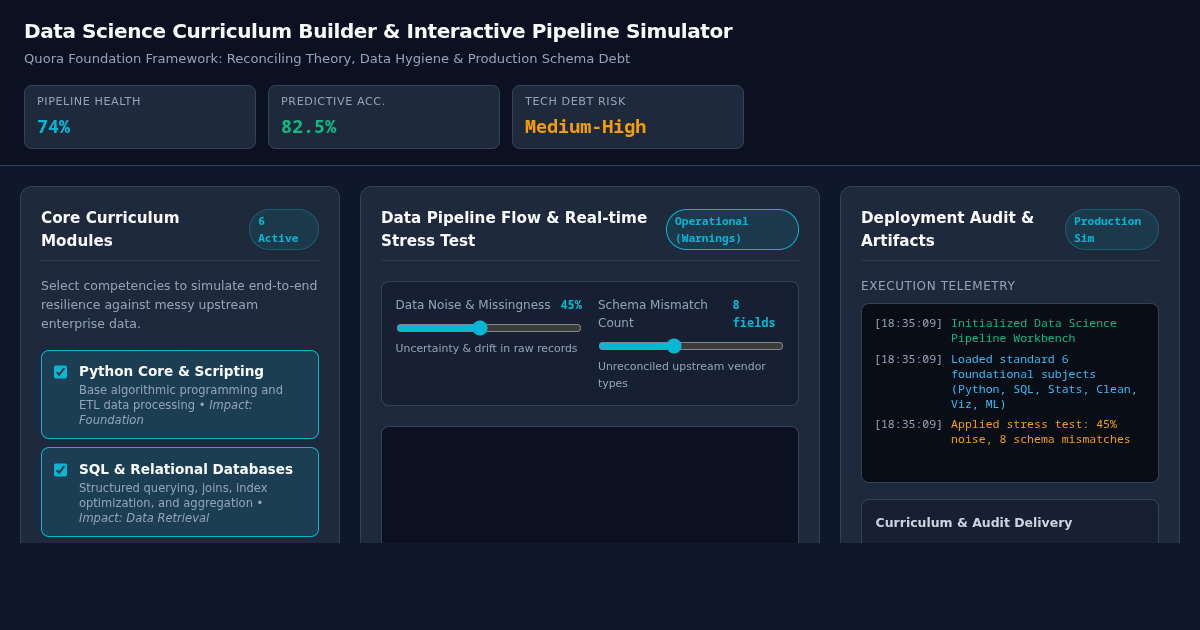This screenshot has height=630, width=1200.
Task: Click the Pipeline Health 74% card
Action: 140,117
